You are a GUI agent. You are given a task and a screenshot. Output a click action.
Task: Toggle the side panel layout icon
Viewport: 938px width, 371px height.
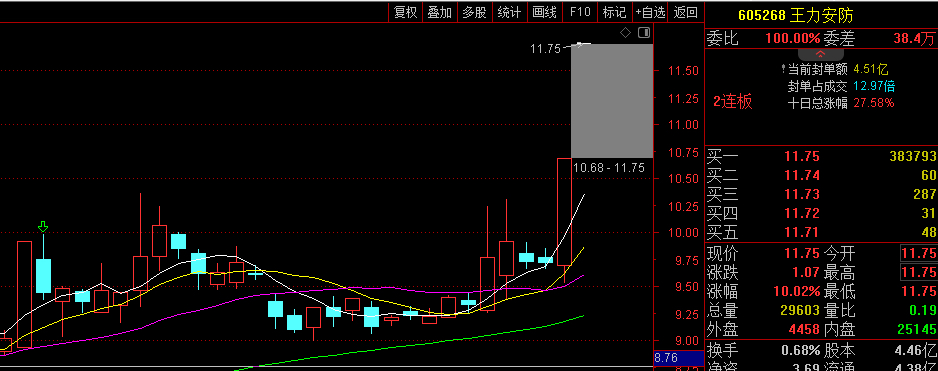click(x=644, y=32)
